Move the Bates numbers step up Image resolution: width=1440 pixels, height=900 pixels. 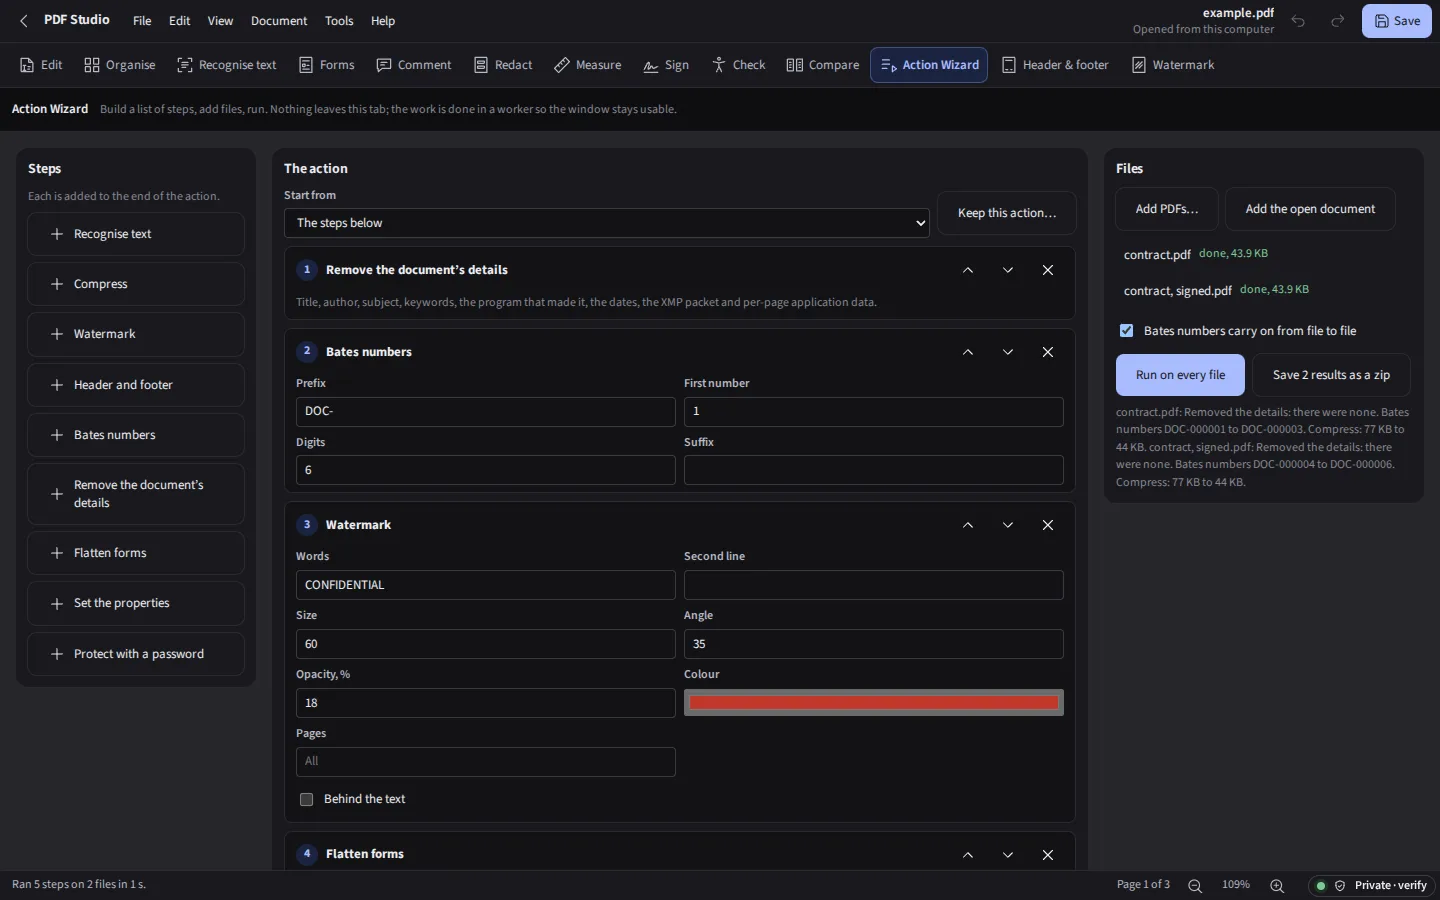tap(968, 352)
